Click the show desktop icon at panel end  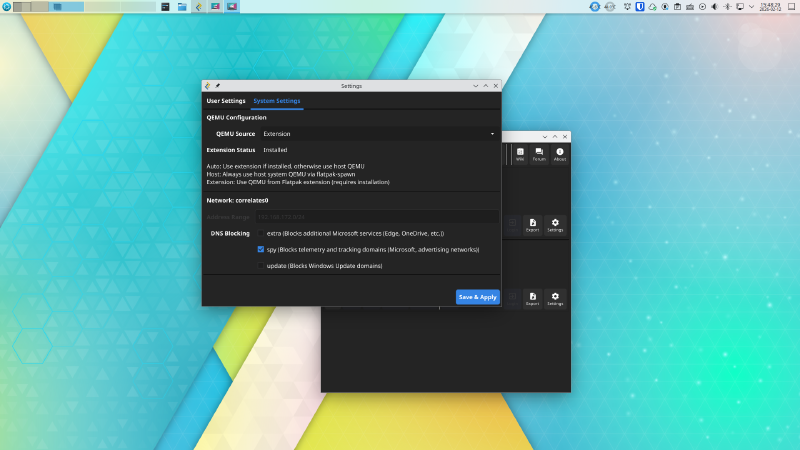[792, 7]
